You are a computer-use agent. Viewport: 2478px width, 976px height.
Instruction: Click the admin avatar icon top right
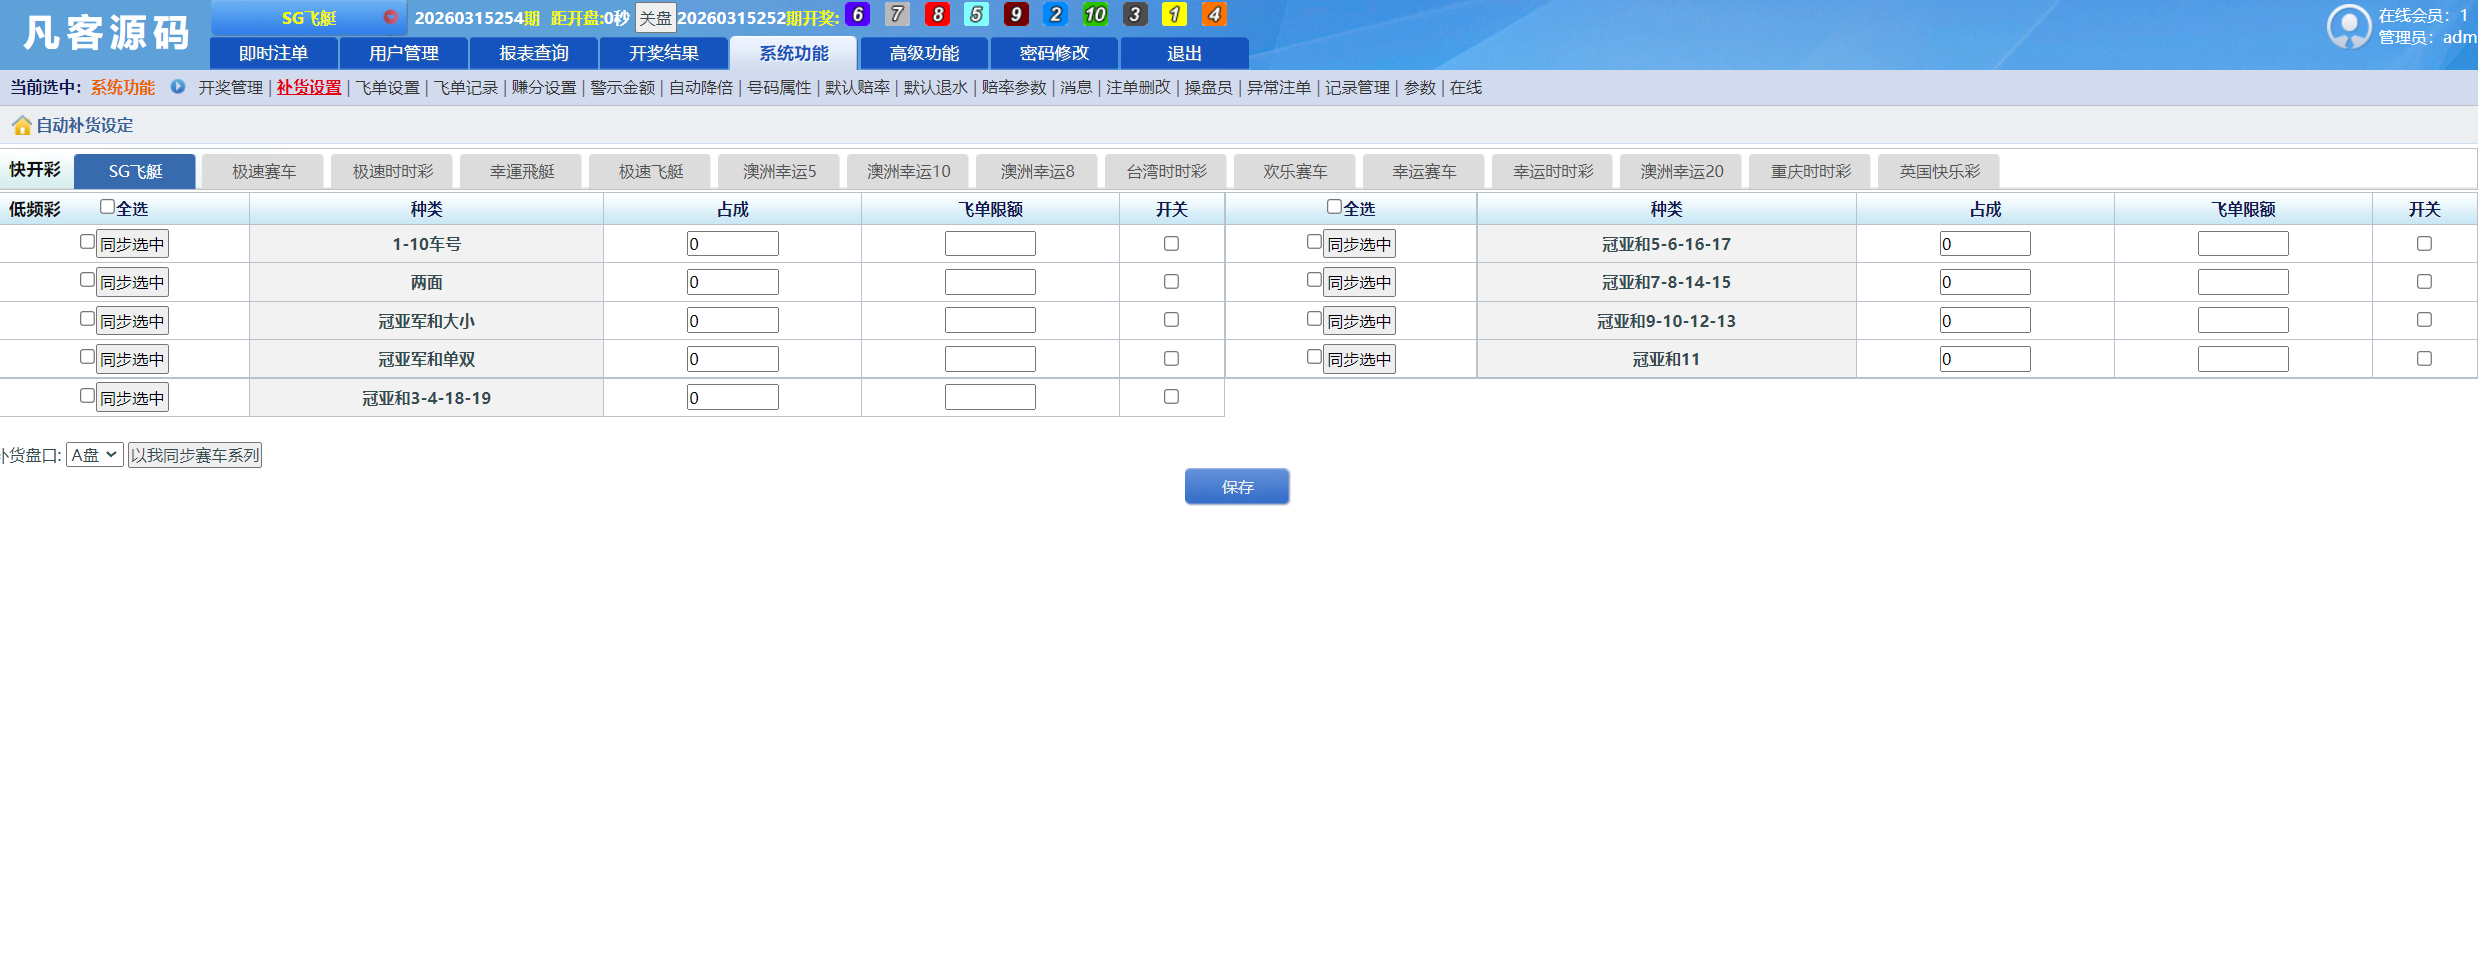pos(2350,26)
